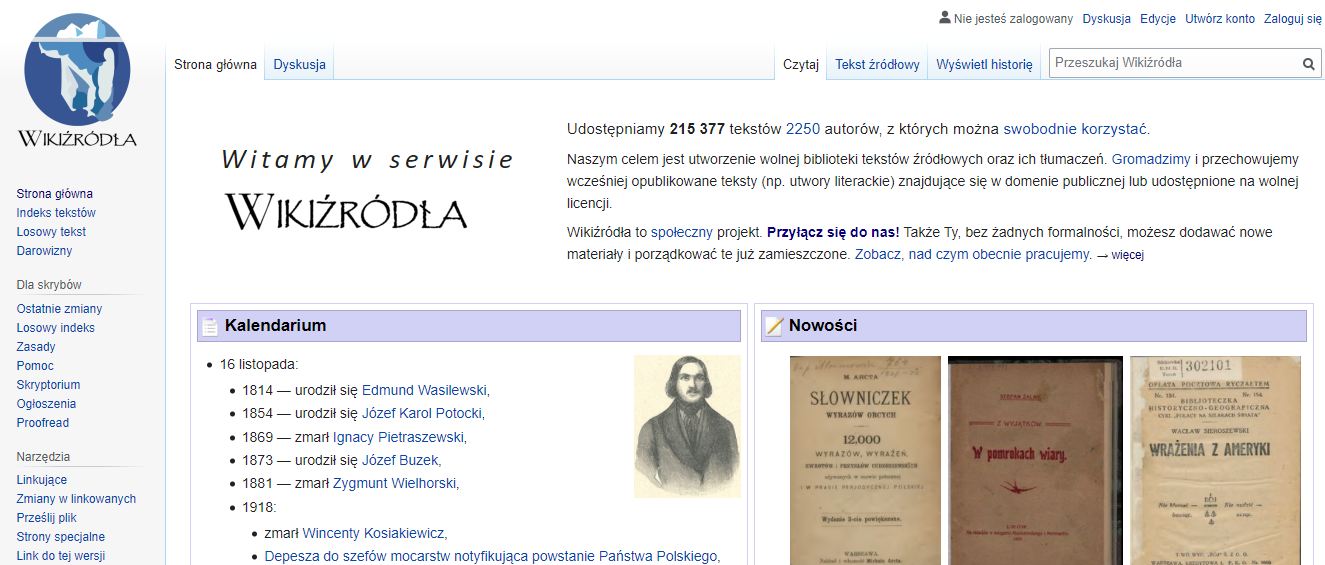1325x565 pixels.
Task: Open Linkujące tool link
Action: pos(42,480)
